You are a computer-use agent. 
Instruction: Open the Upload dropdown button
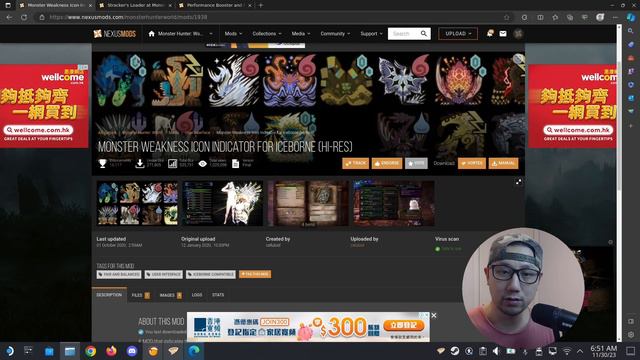pyautogui.click(x=458, y=34)
